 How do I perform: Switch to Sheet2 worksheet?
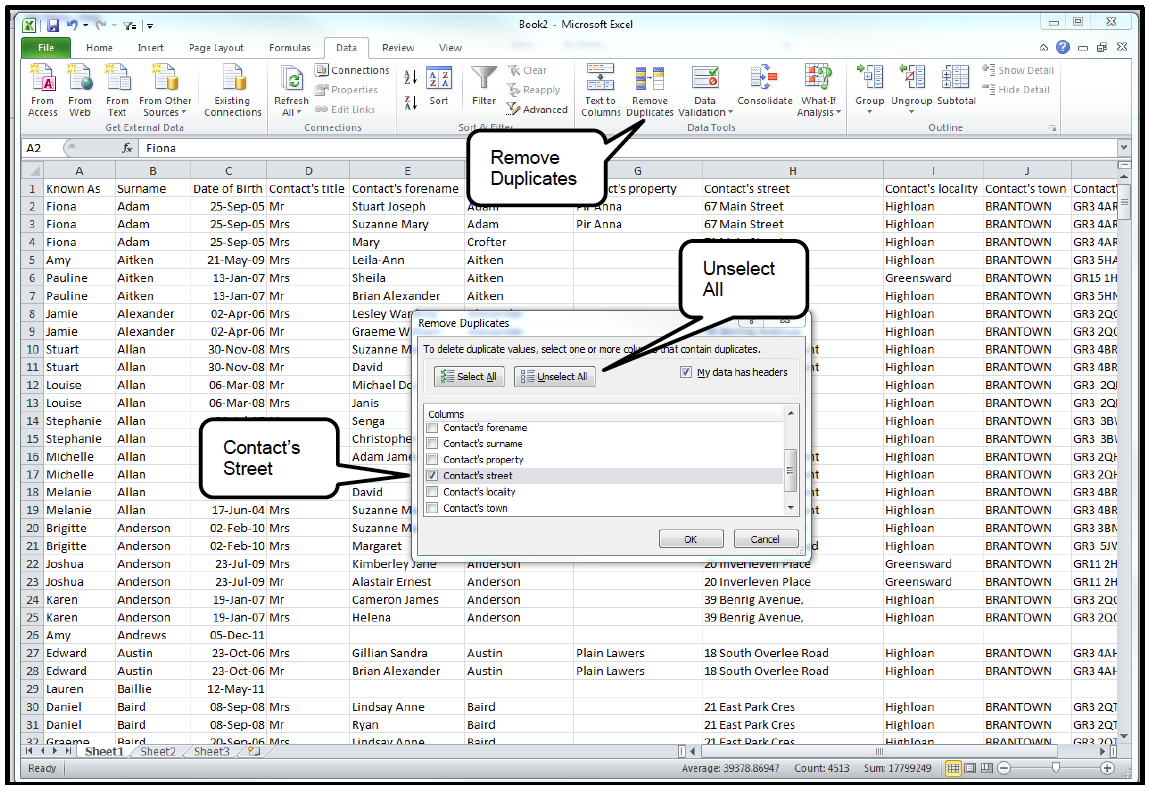158,751
